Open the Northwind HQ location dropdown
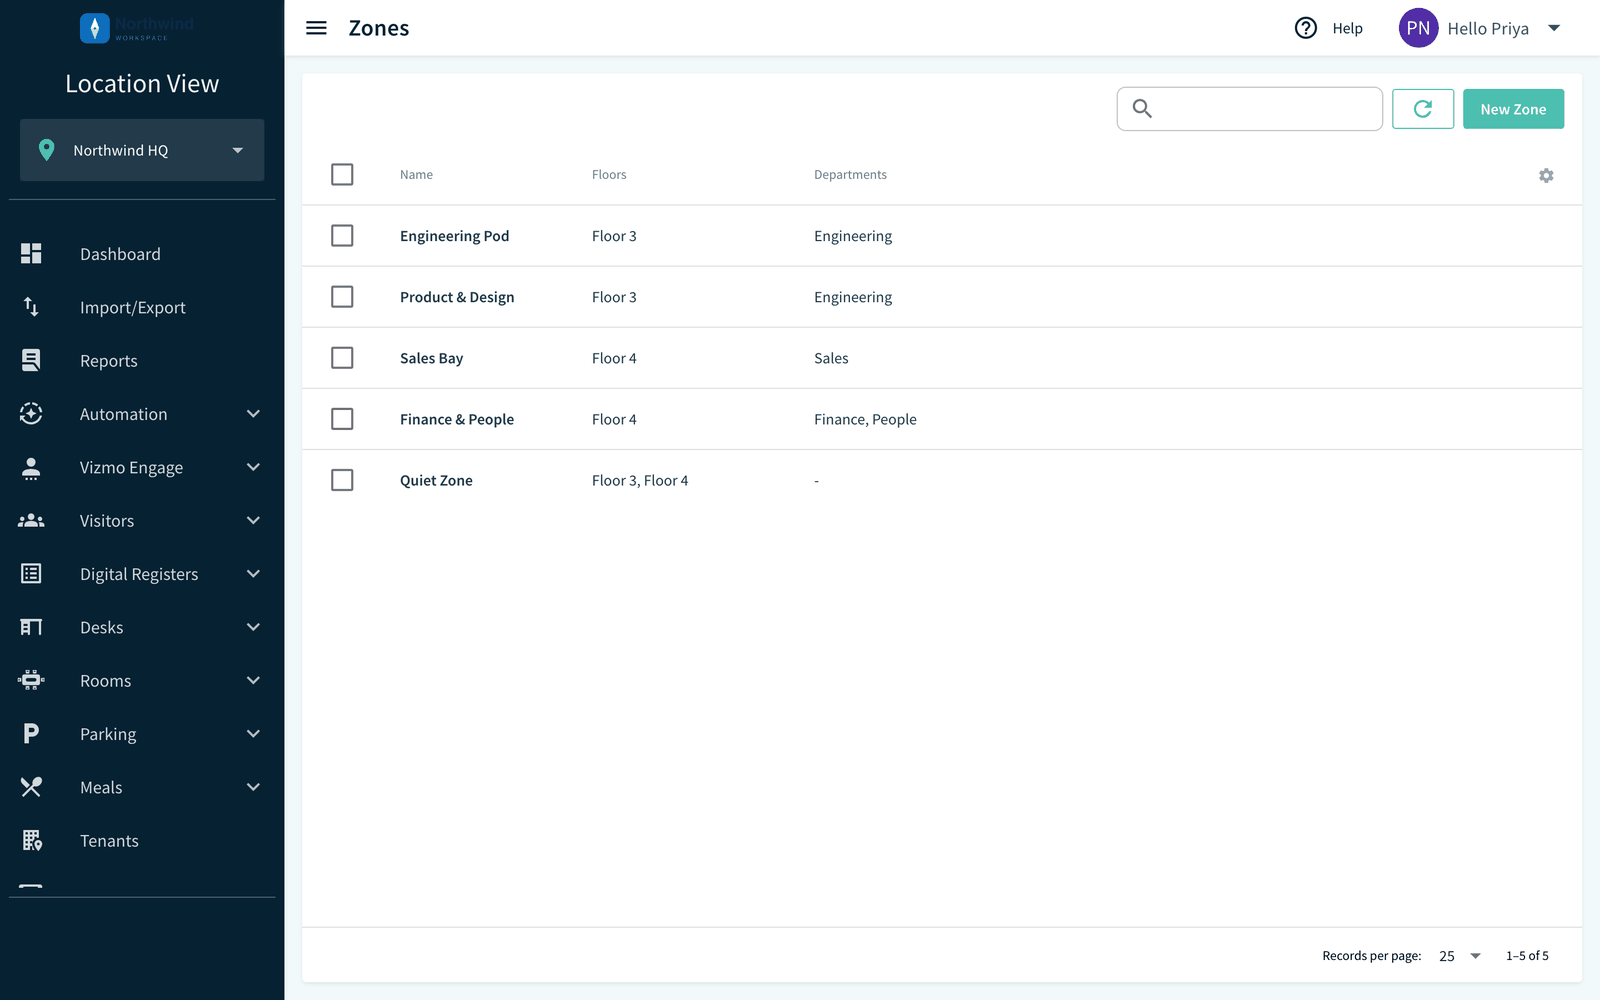 tap(142, 150)
